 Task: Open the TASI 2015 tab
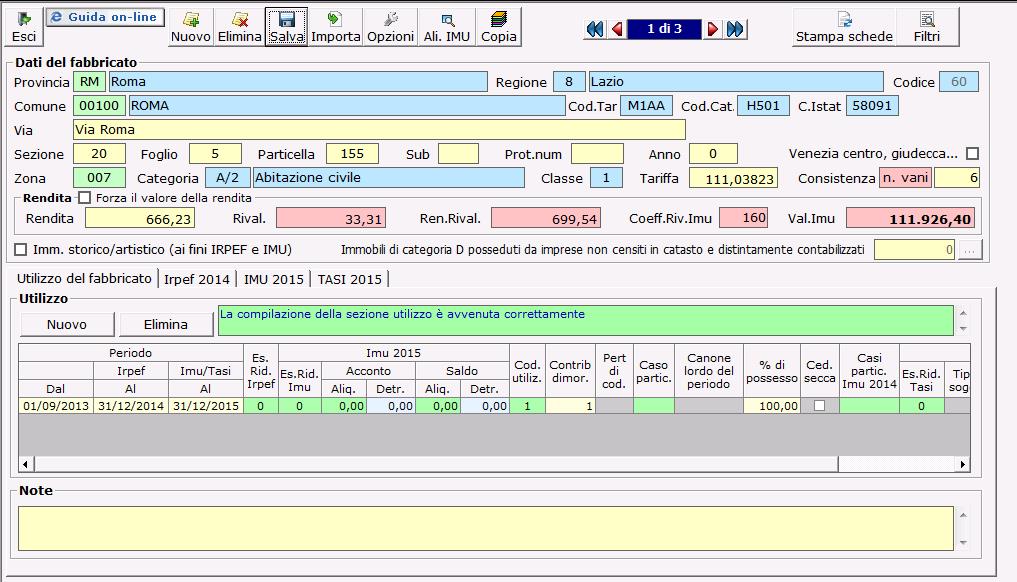[x=350, y=279]
